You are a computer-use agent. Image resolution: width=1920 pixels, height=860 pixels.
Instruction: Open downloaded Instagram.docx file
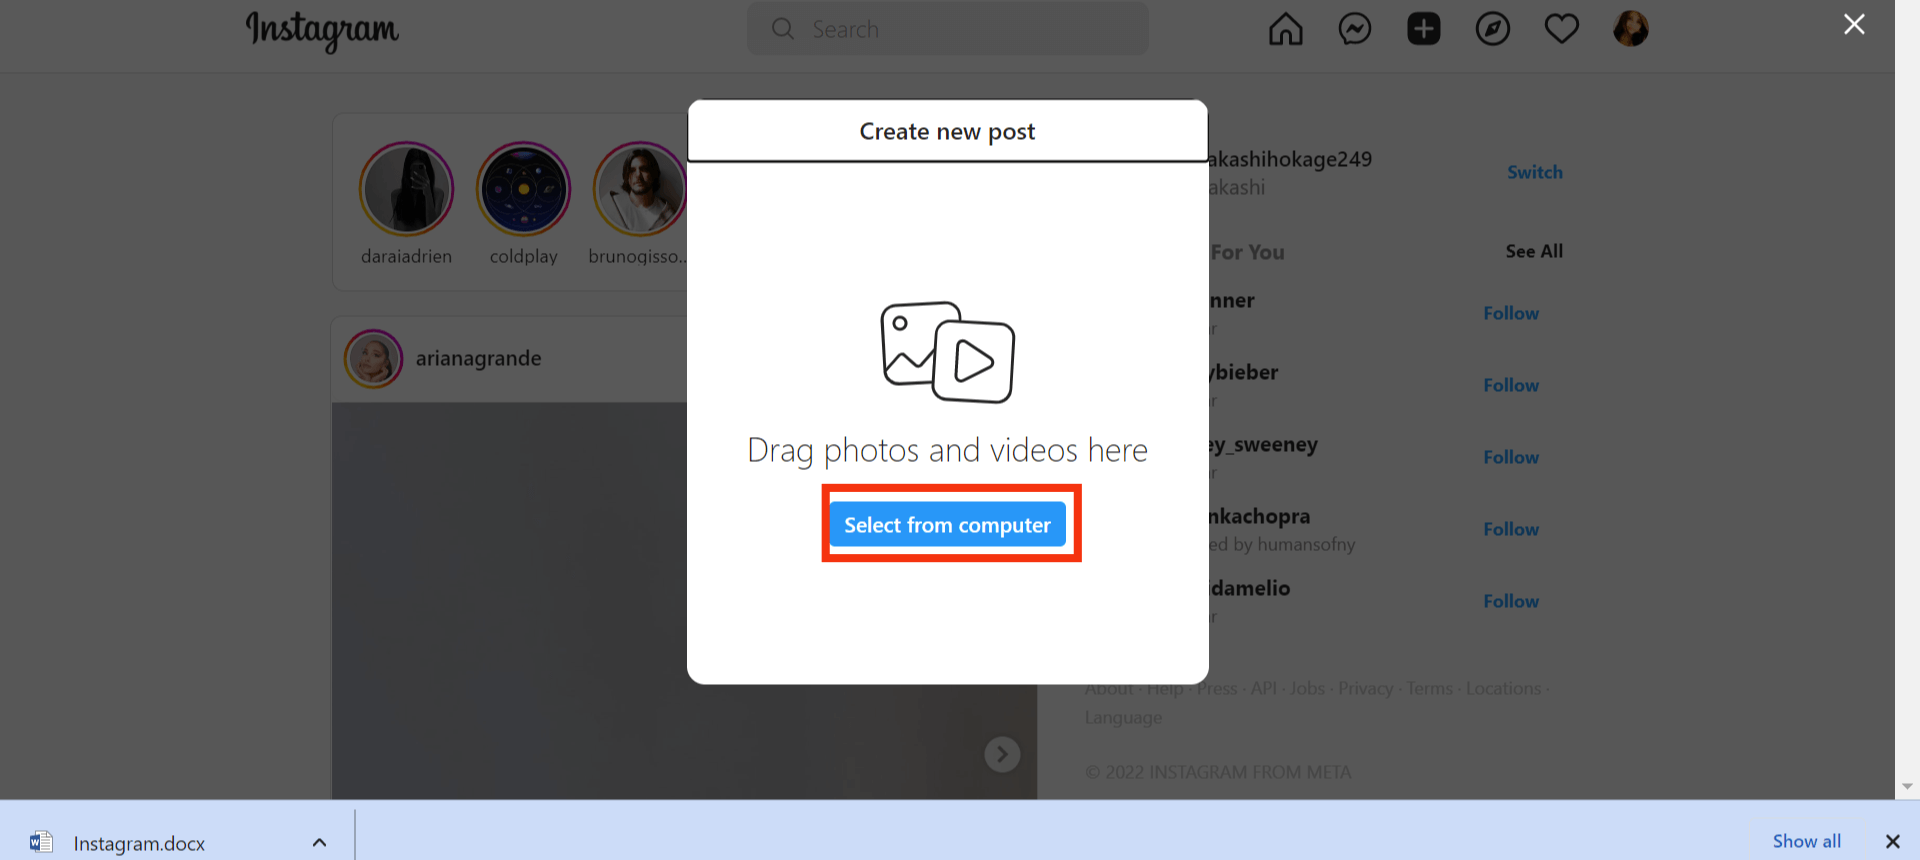point(139,843)
